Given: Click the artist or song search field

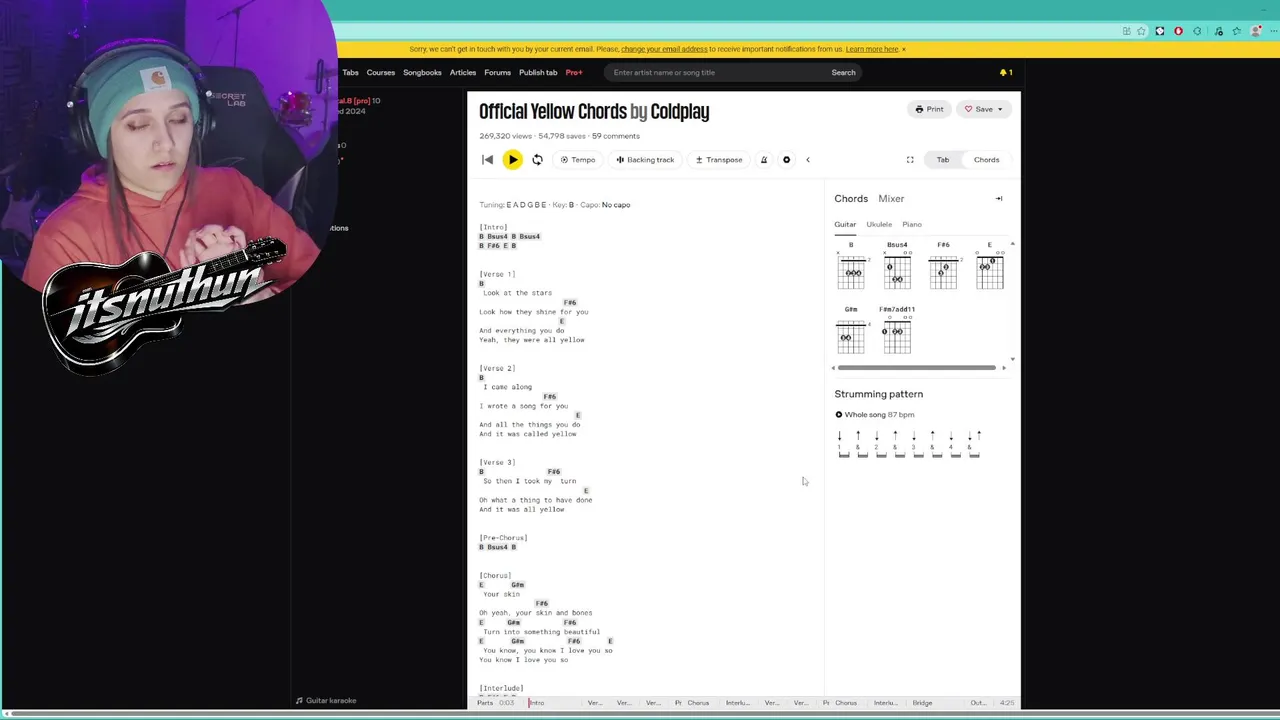Looking at the screenshot, I should click(x=716, y=72).
